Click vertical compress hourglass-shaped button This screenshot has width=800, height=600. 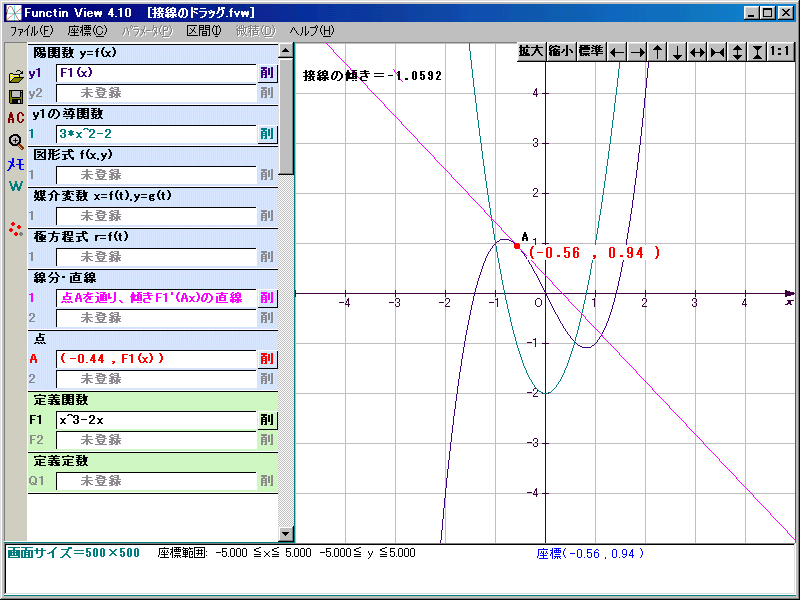(x=757, y=52)
